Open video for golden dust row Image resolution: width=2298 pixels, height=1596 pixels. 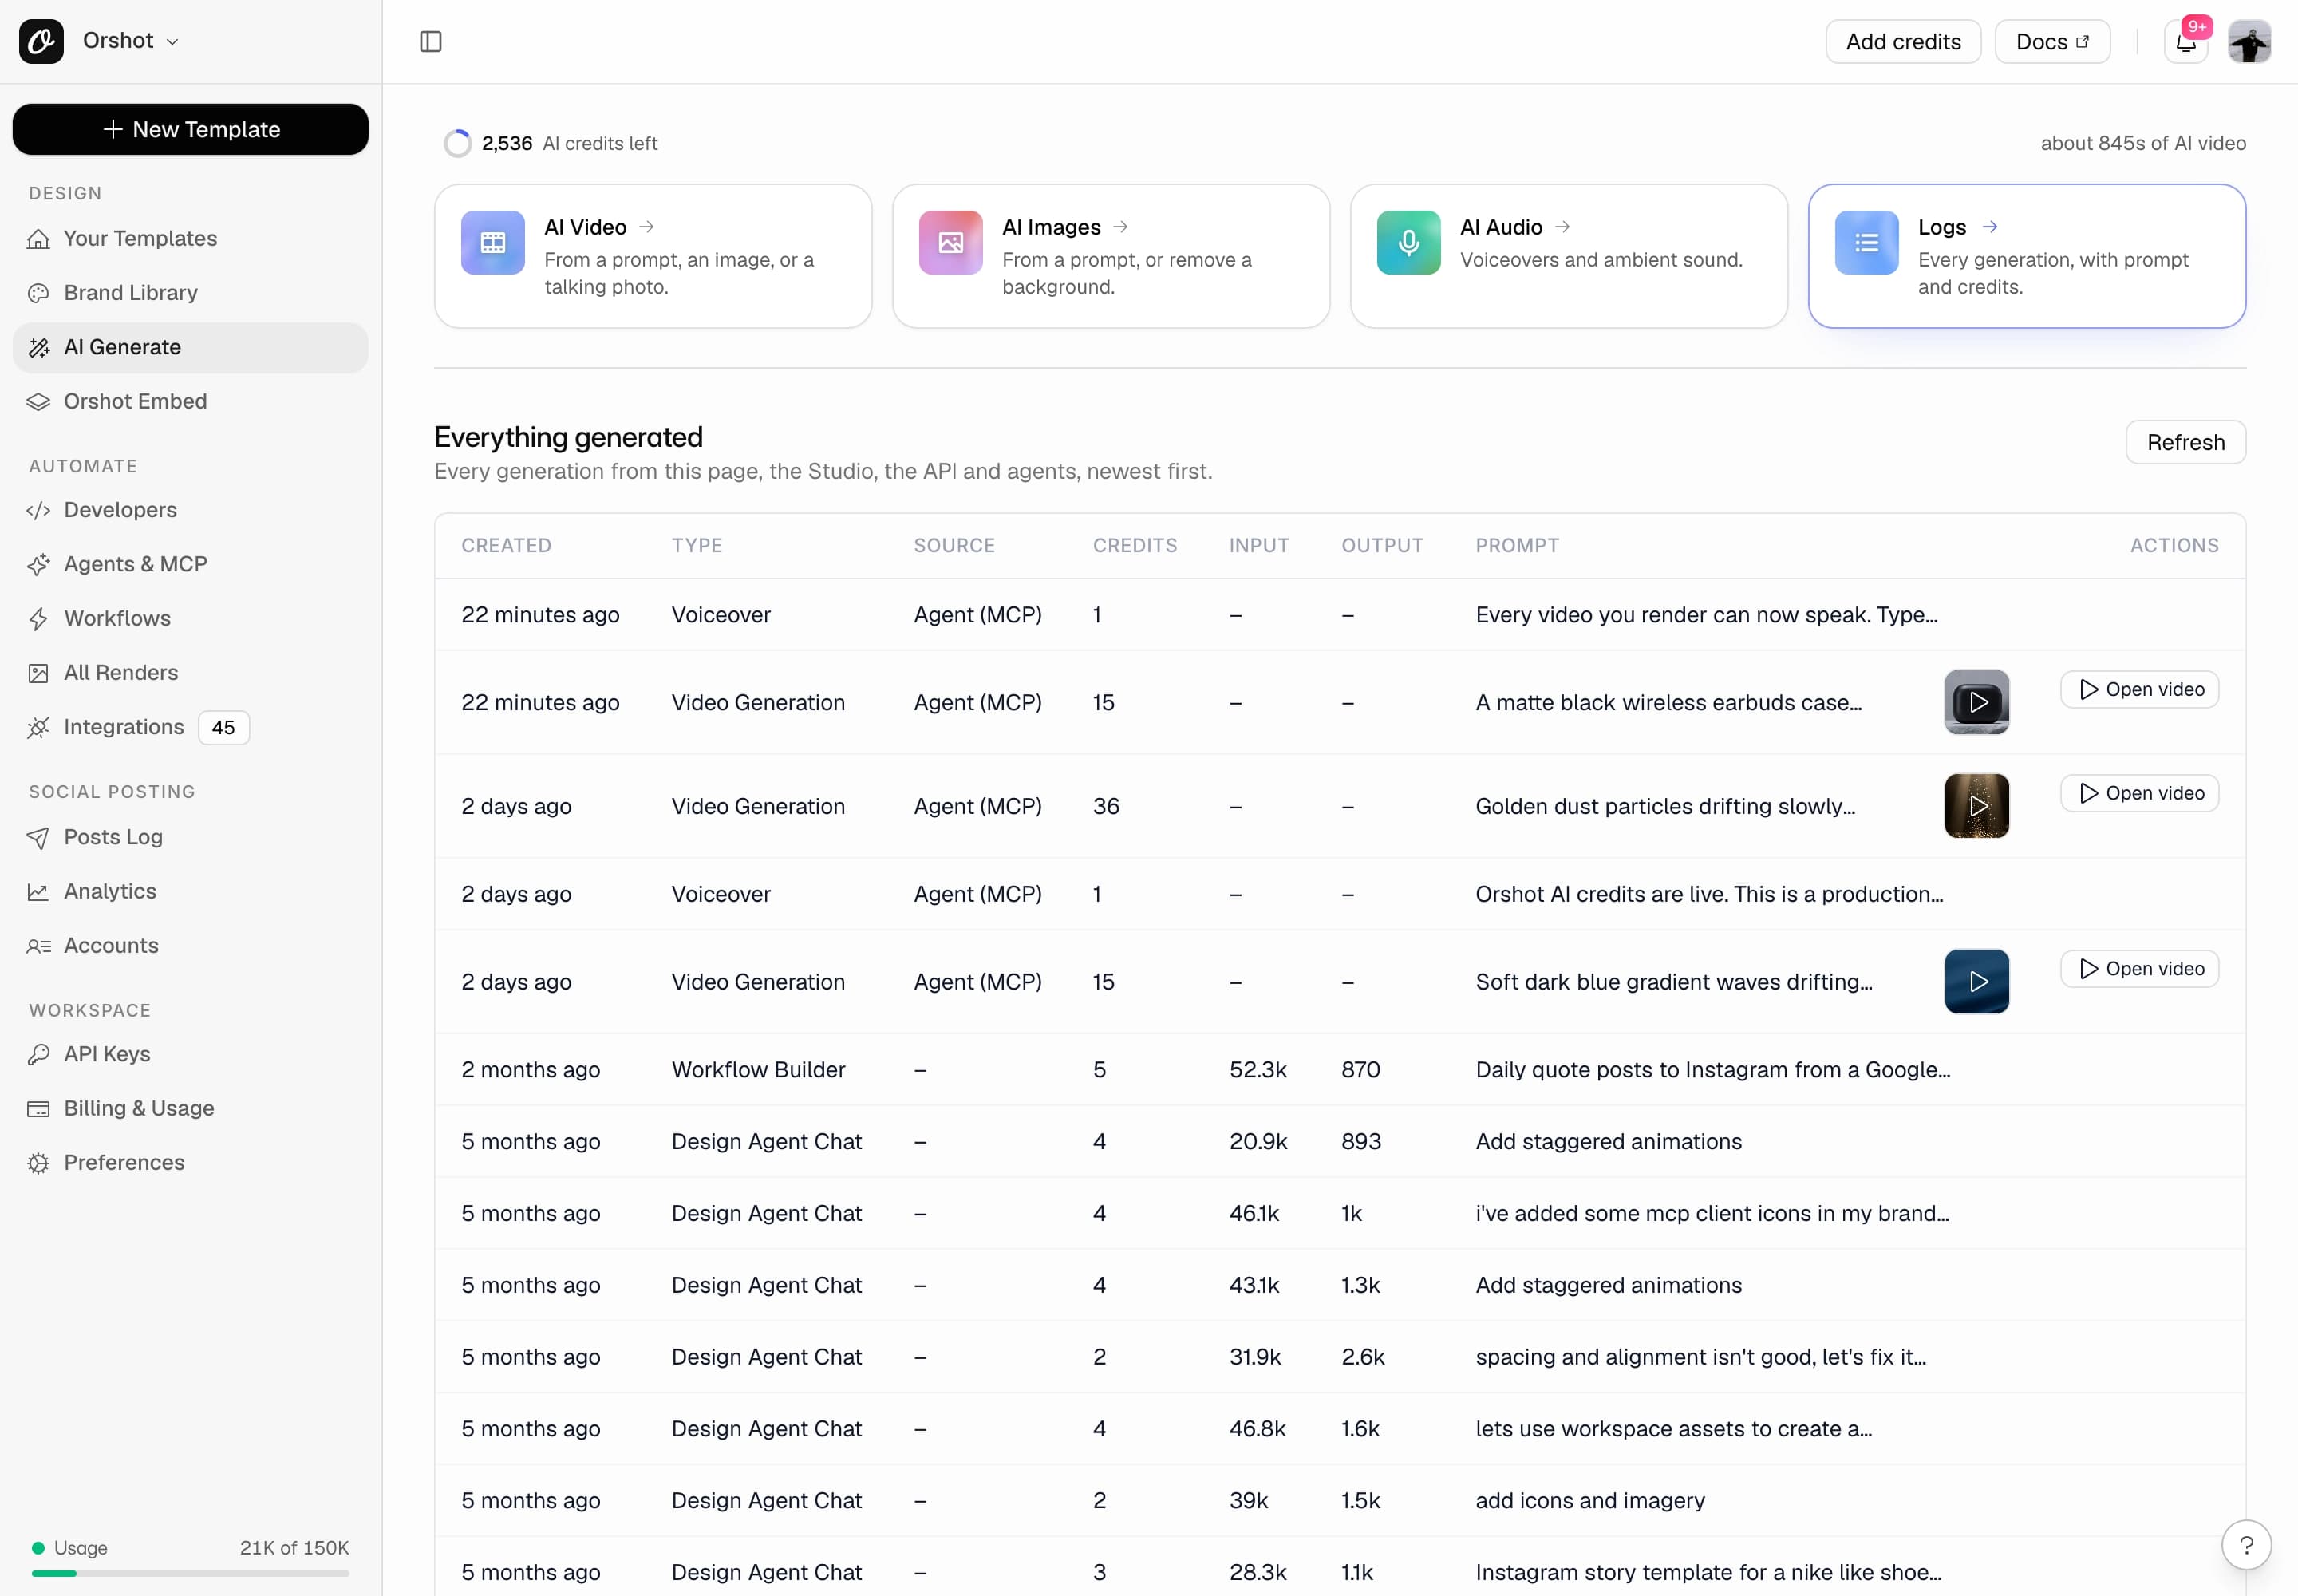pos(2139,793)
